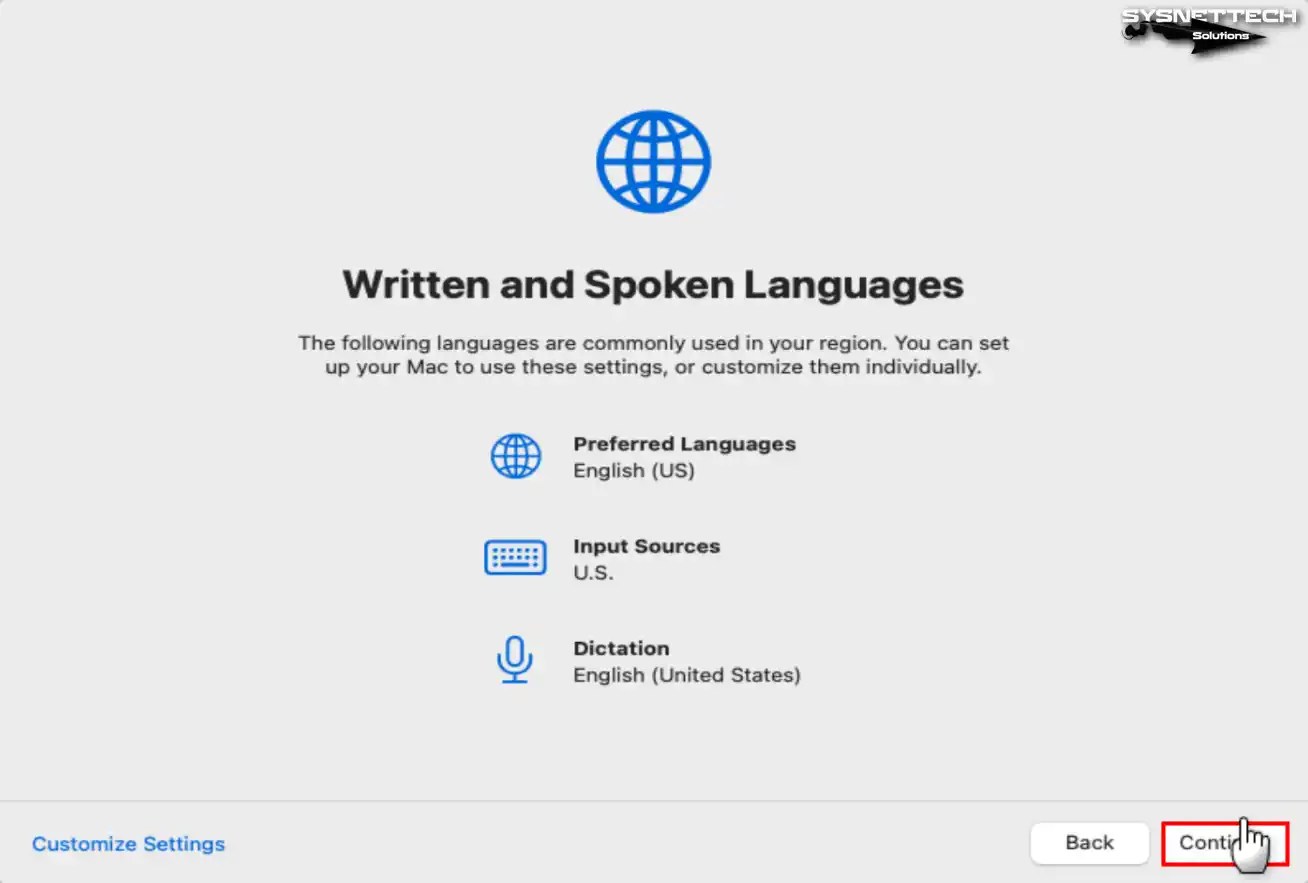Click the Written and Spoken Languages heading
1308x883 pixels.
pos(653,285)
